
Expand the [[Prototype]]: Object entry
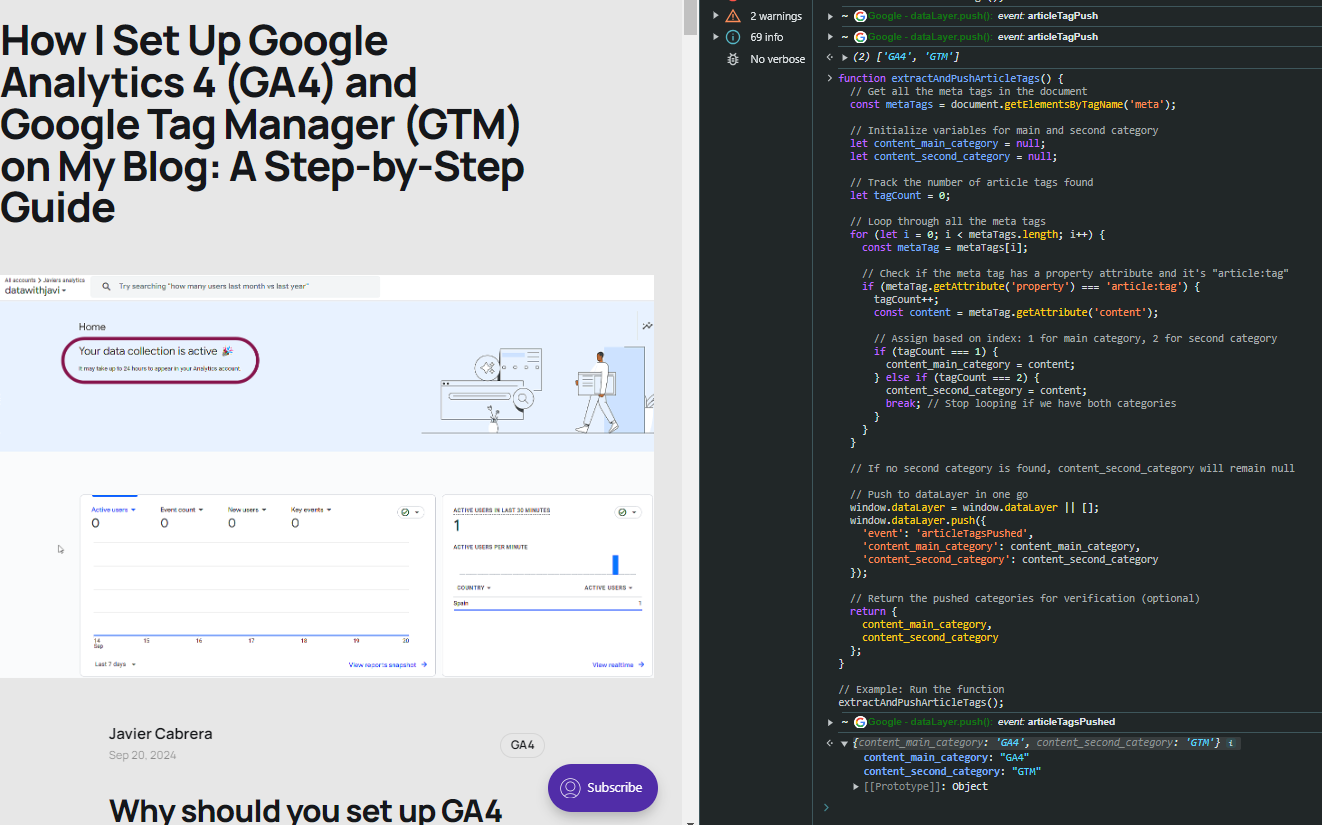tap(856, 786)
